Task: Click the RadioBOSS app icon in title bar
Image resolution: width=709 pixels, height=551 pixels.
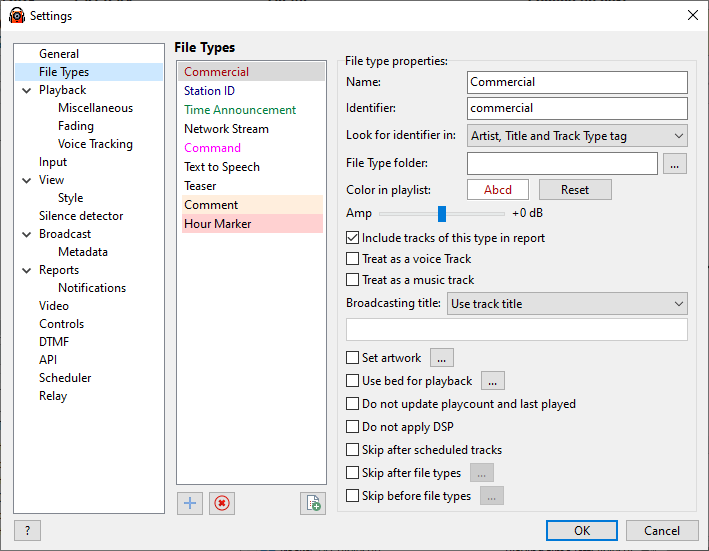Action: pyautogui.click(x=17, y=15)
